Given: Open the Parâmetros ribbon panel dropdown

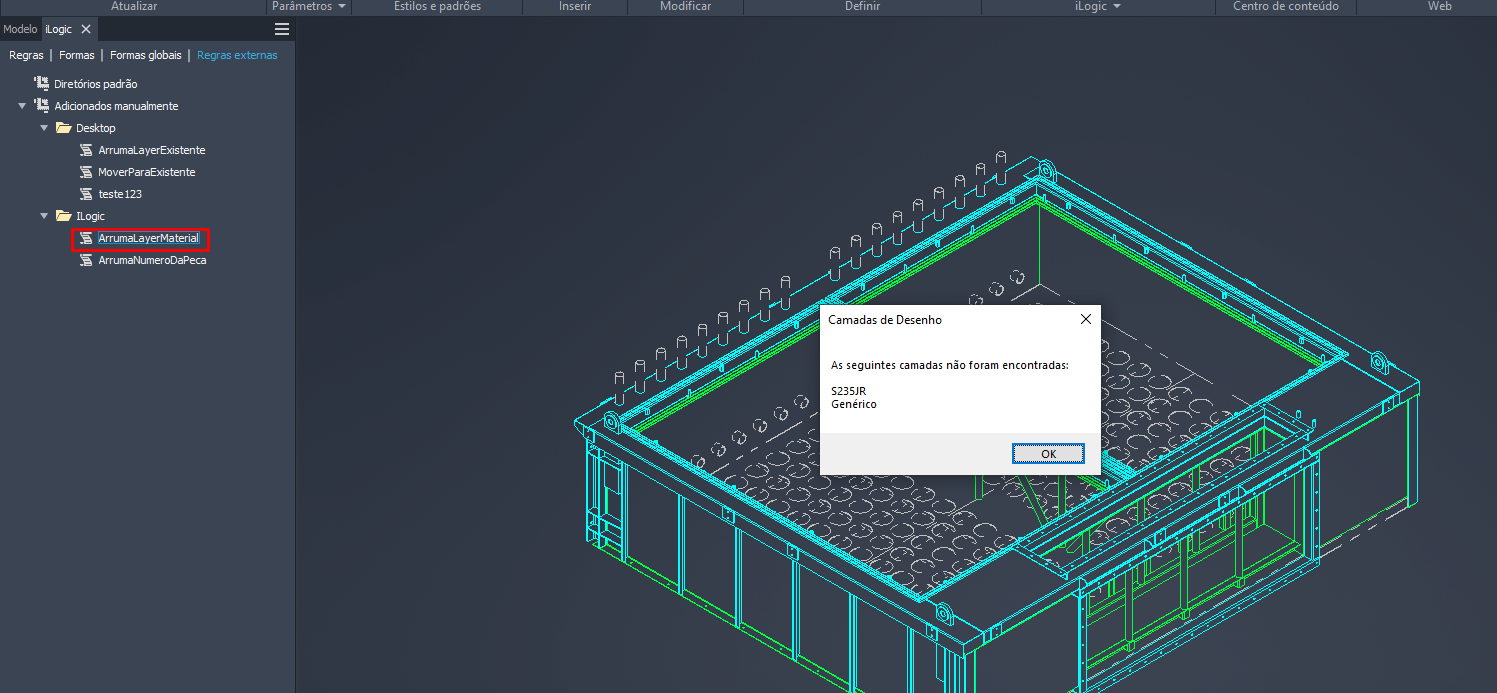Looking at the screenshot, I should (x=342, y=6).
